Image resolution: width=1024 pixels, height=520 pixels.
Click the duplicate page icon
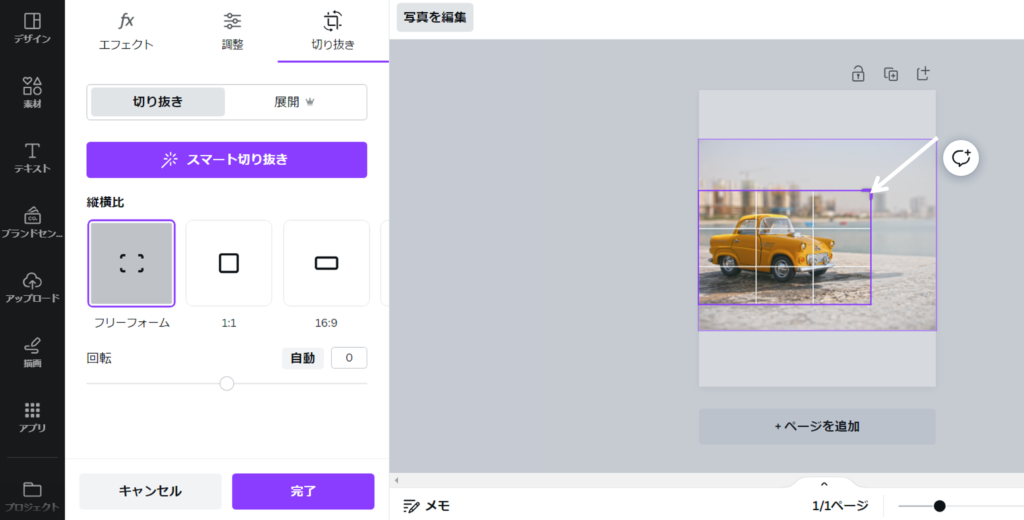point(890,73)
